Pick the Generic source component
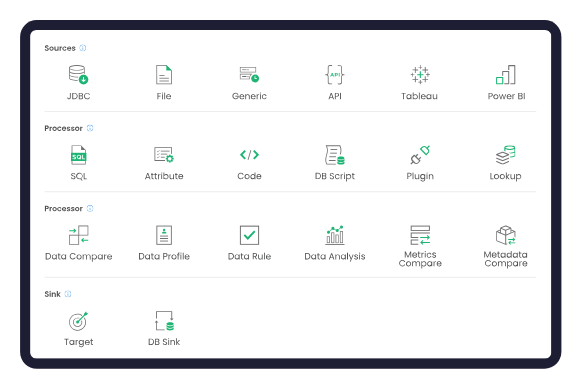This screenshot has height=389, width=582. (x=249, y=75)
